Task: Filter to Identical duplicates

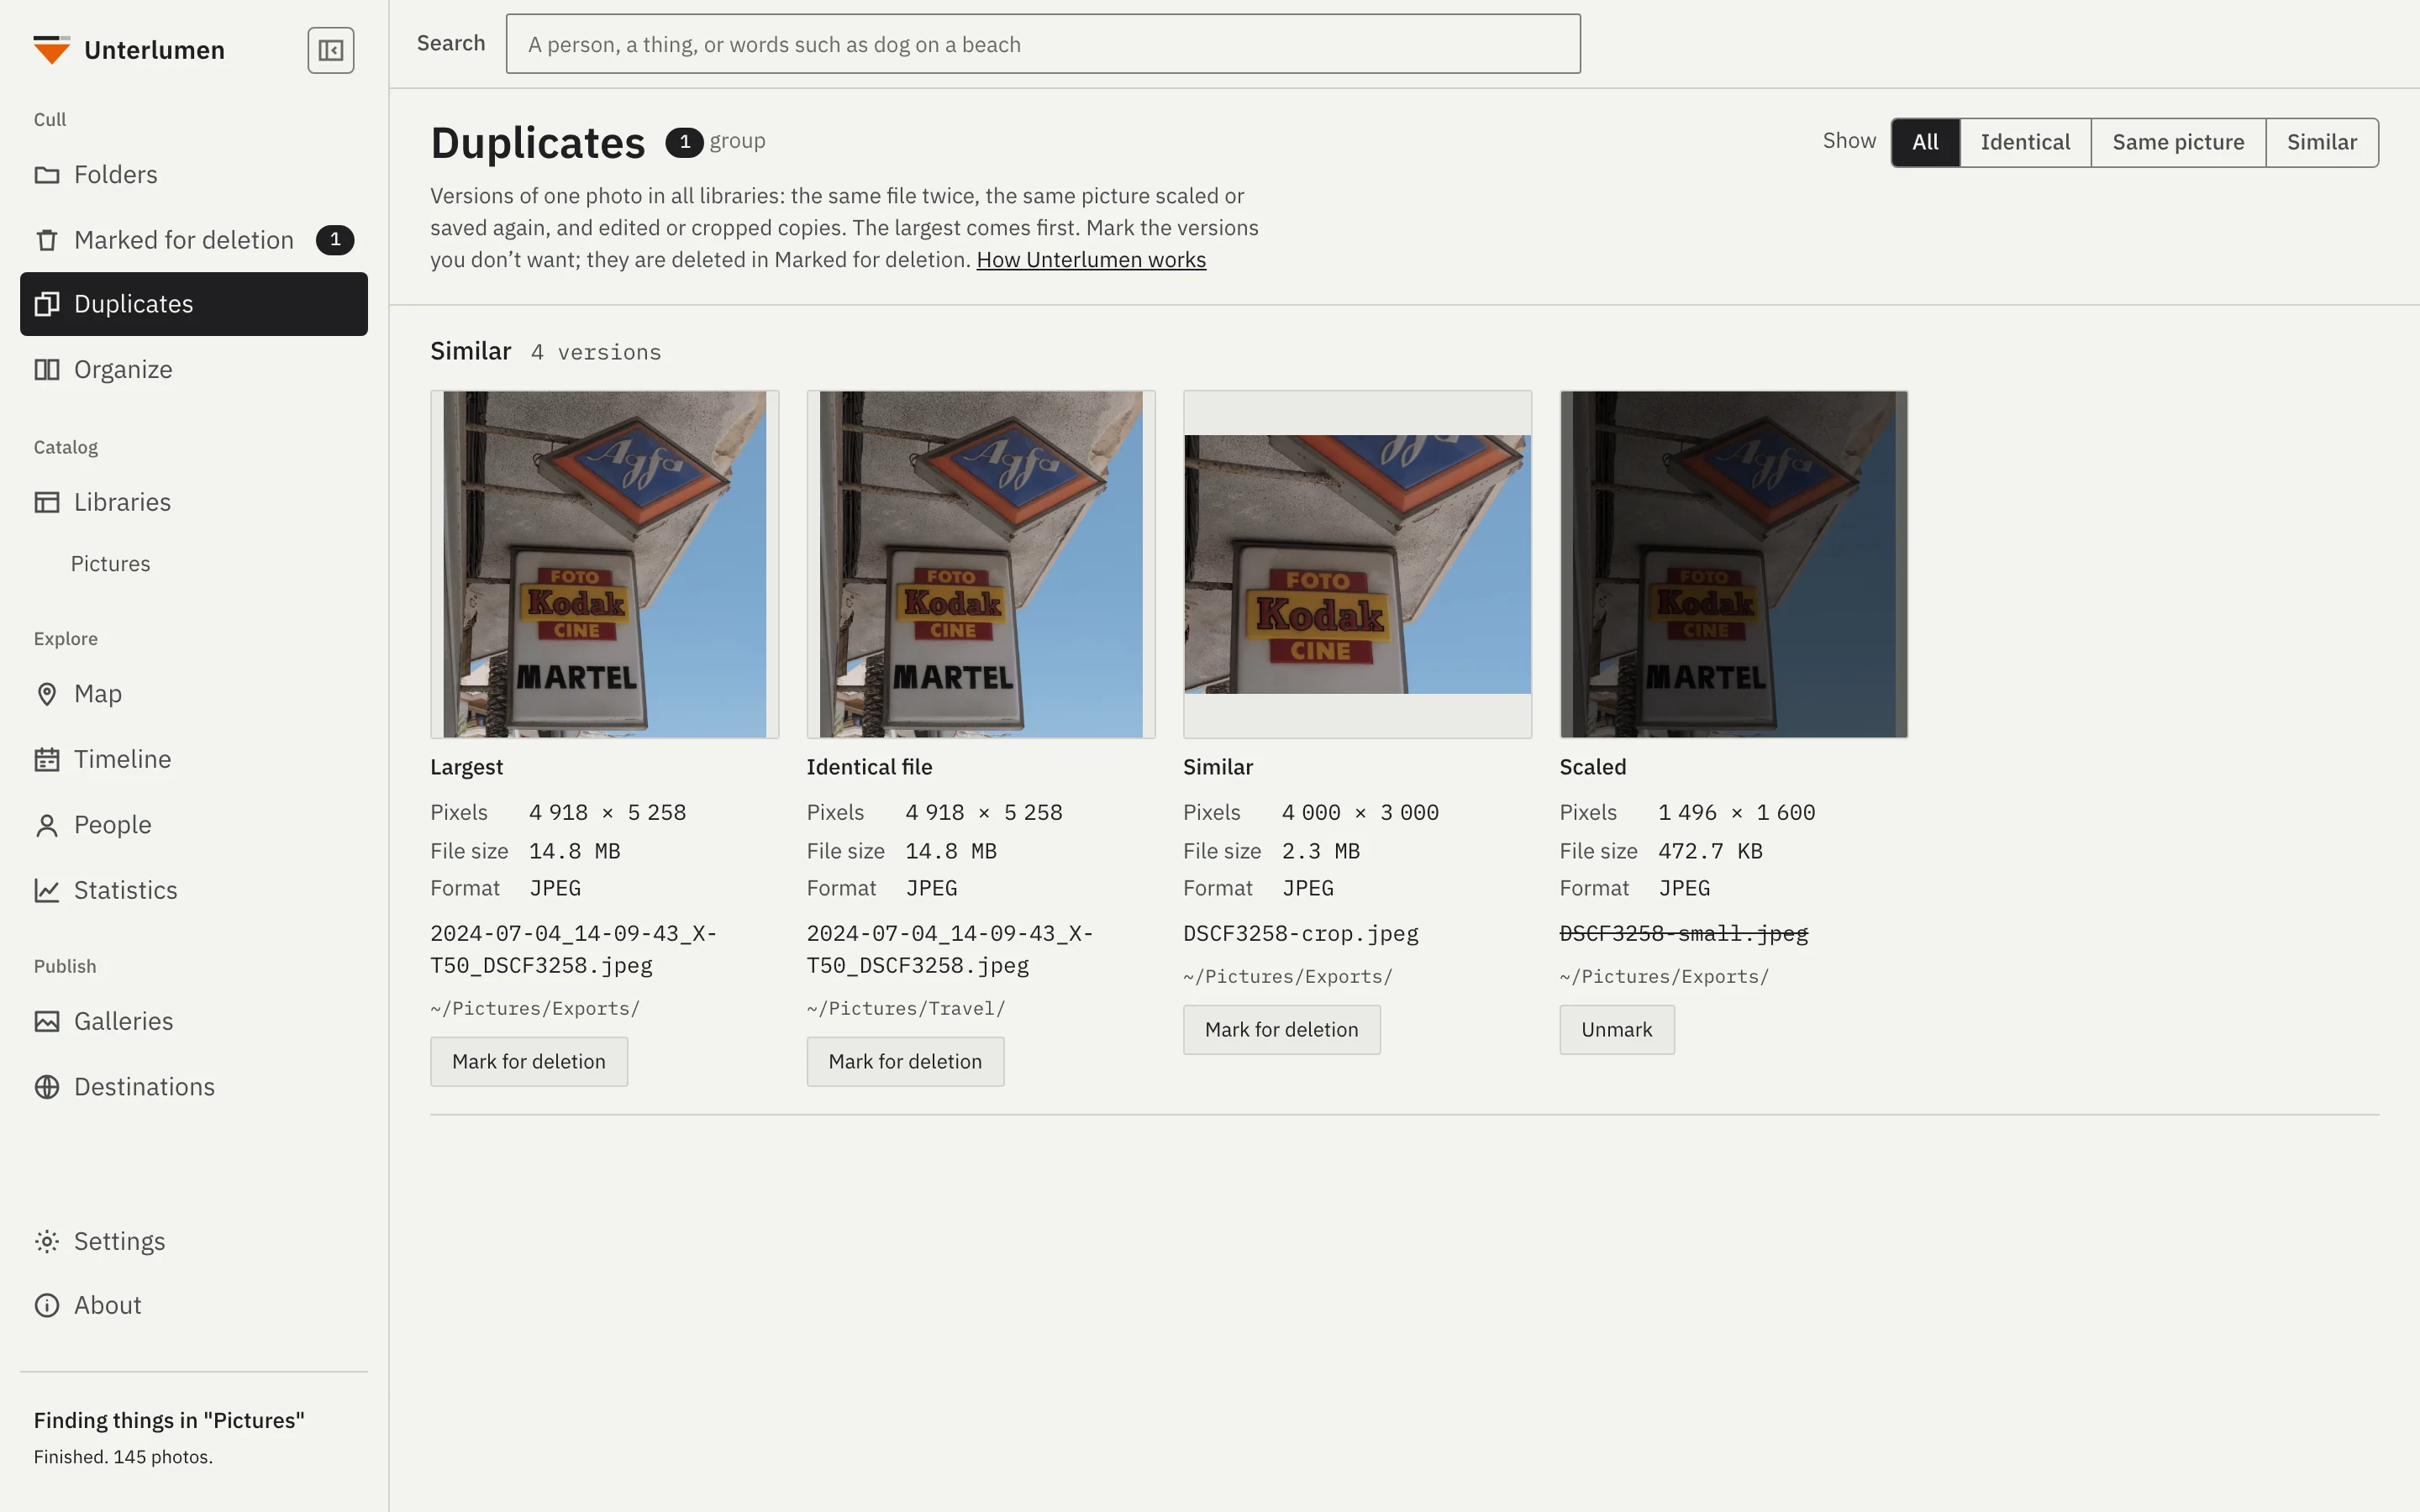Action: coord(2025,143)
